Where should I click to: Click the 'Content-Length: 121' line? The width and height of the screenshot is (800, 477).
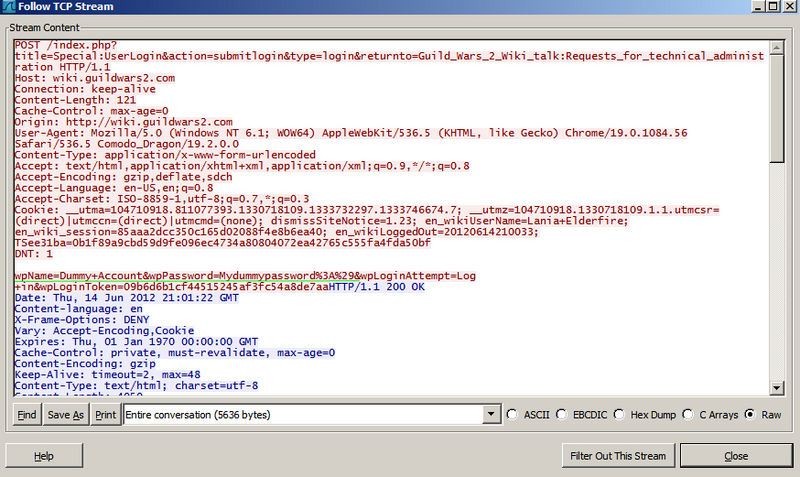point(76,100)
